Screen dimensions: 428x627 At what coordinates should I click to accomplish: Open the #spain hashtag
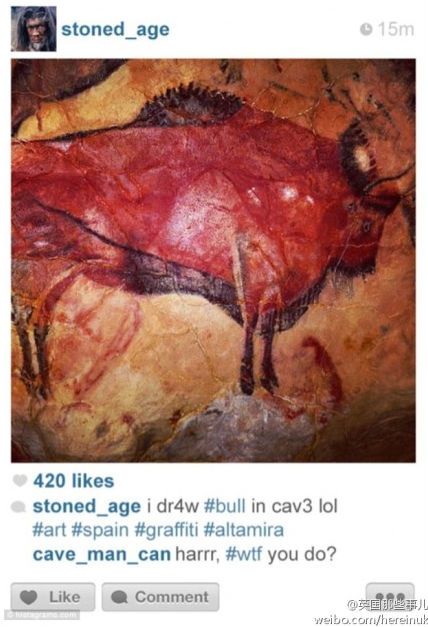coord(100,530)
